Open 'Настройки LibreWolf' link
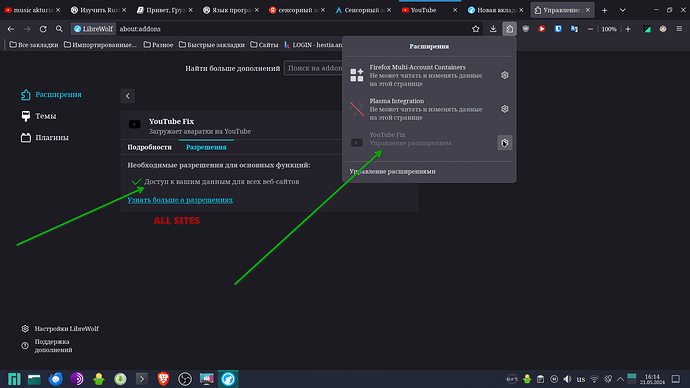 point(60,329)
